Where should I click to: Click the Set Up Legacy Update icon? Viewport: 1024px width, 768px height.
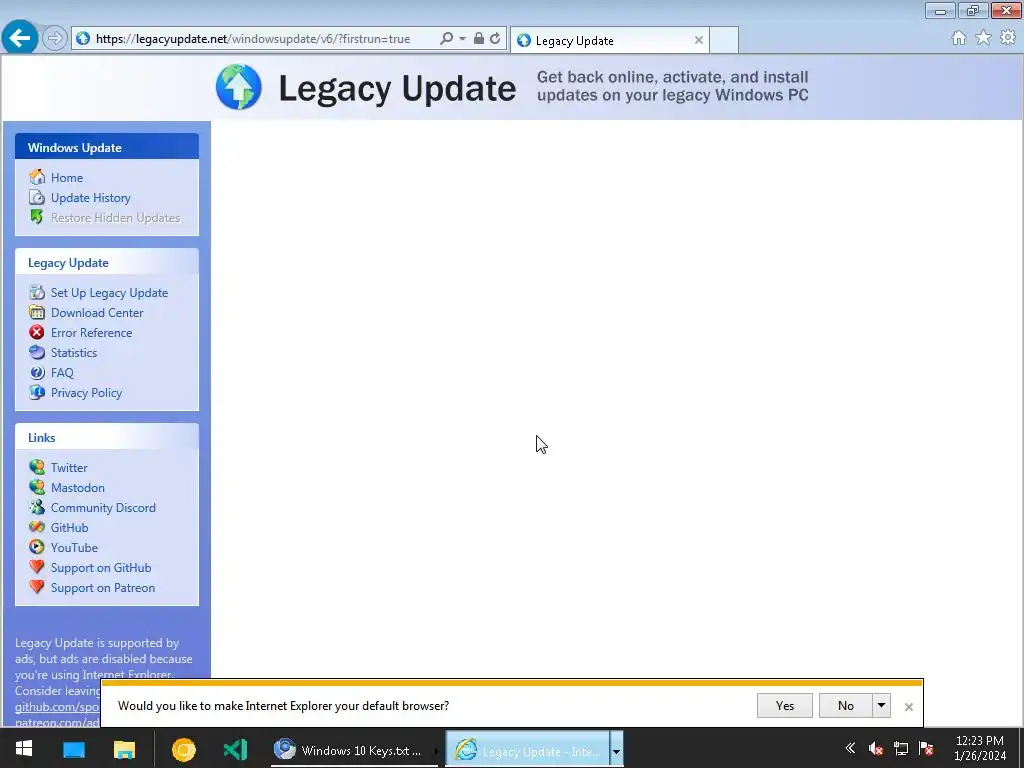pos(37,292)
